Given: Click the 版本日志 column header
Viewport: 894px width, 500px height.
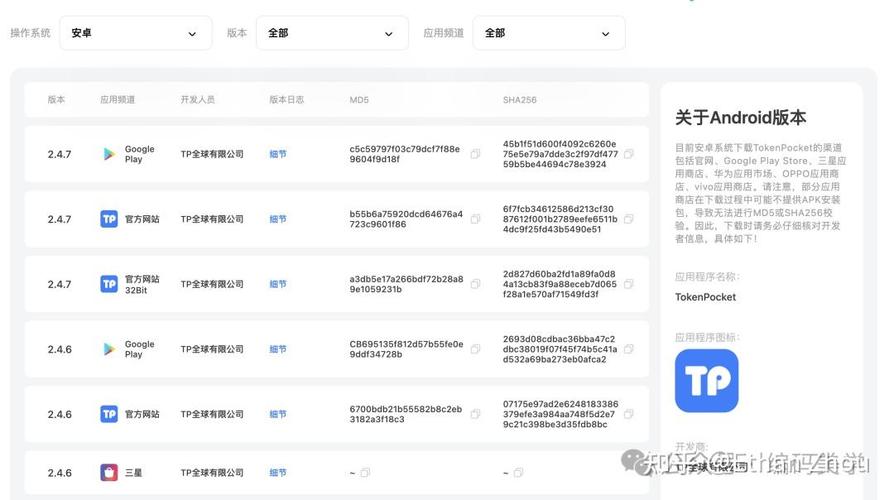Looking at the screenshot, I should click(286, 100).
